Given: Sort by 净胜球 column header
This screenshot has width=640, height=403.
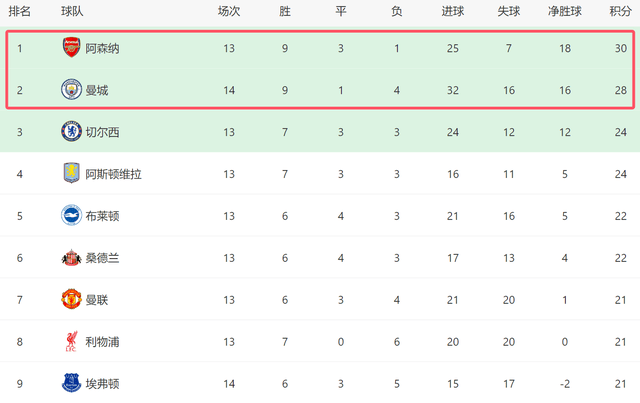Looking at the screenshot, I should point(565,12).
